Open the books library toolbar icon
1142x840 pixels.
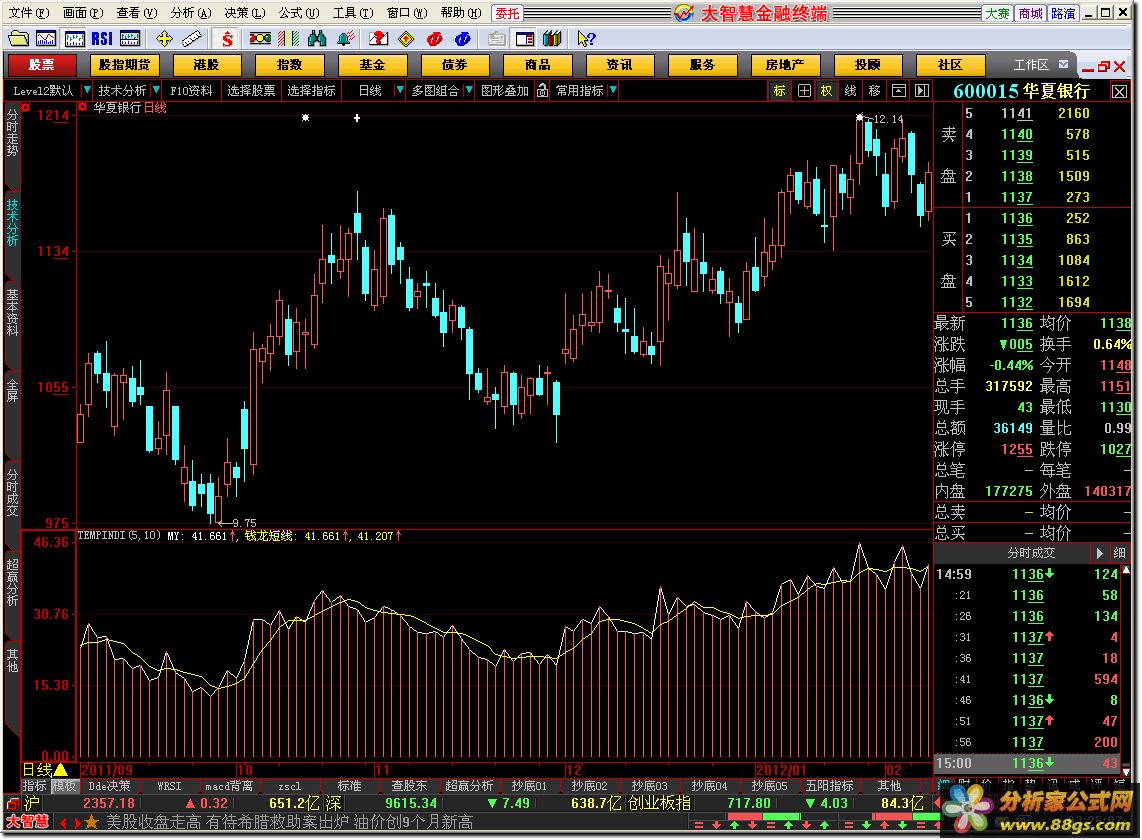pyautogui.click(x=552, y=39)
